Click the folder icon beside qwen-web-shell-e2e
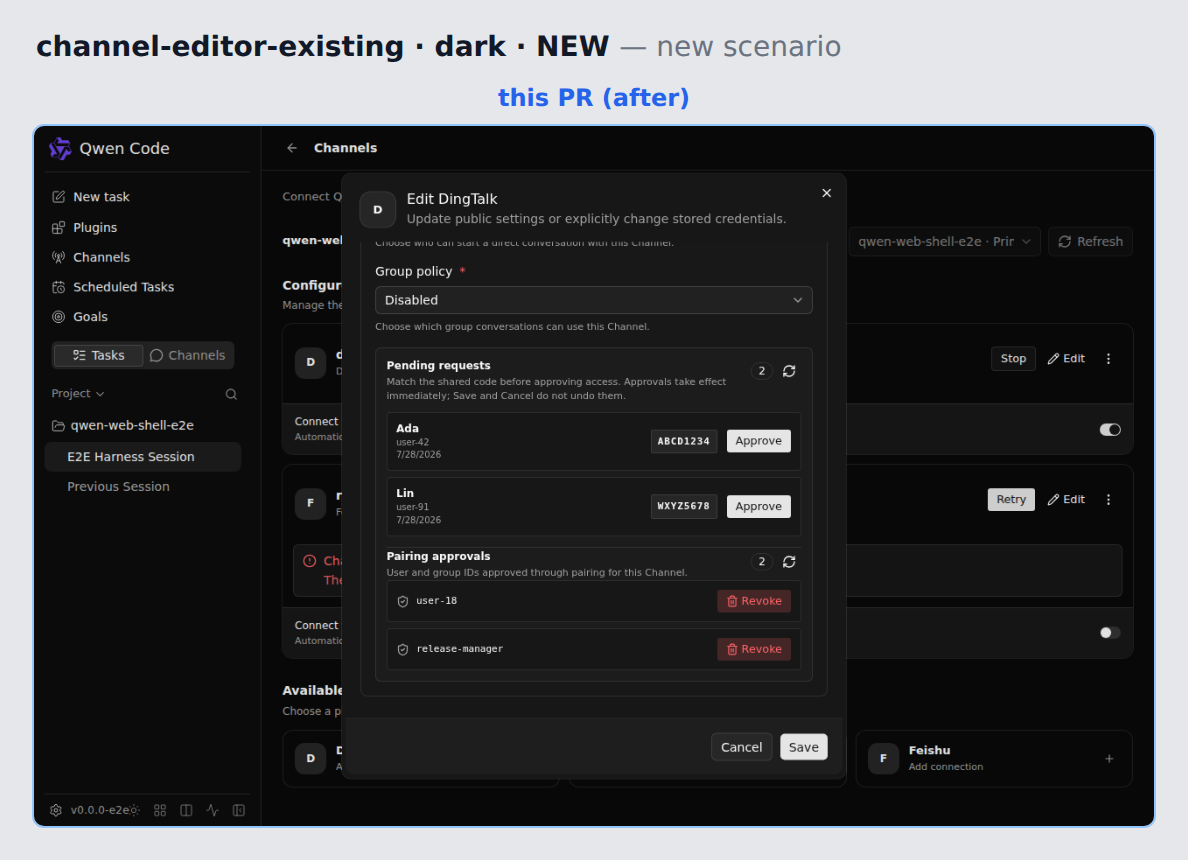 coord(58,426)
